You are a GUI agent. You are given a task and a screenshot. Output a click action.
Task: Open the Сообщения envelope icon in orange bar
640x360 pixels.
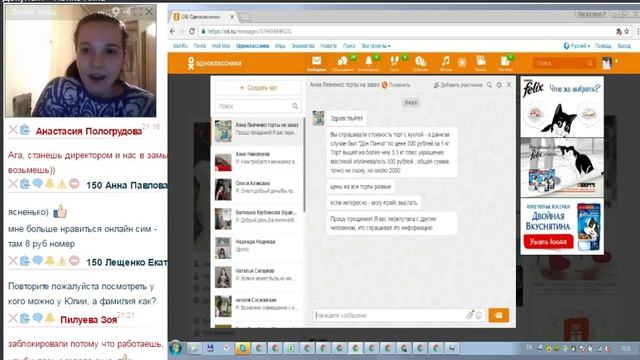point(316,62)
